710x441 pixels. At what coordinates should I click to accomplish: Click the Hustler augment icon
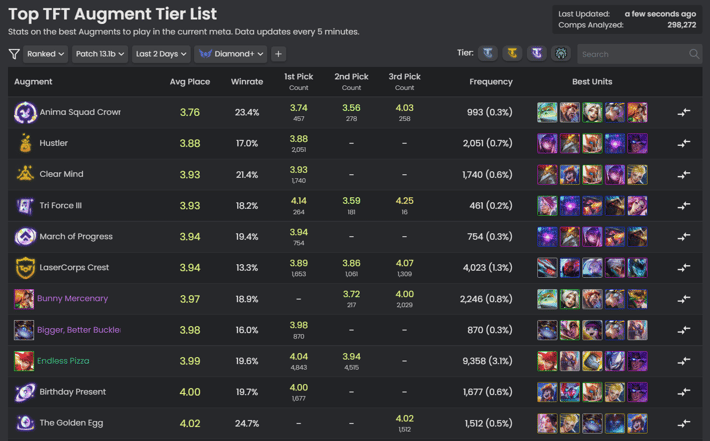pos(25,143)
